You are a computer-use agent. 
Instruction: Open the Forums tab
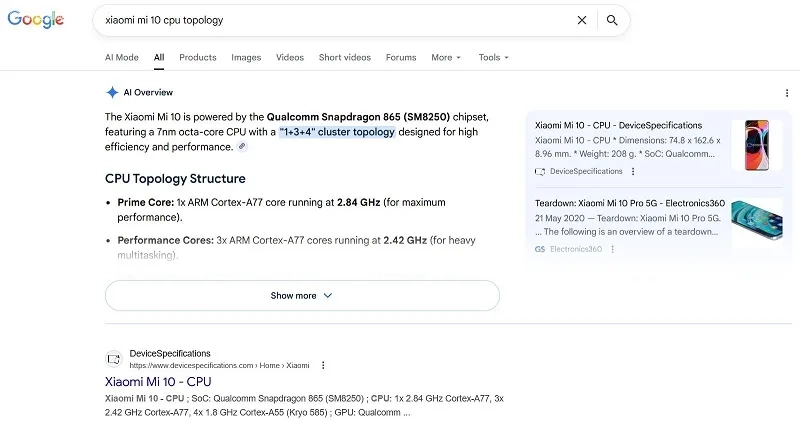click(401, 58)
